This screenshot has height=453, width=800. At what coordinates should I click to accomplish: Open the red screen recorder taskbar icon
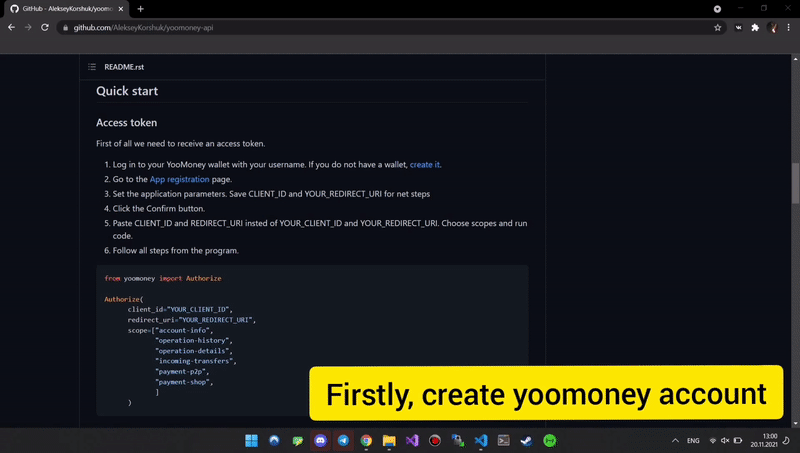coord(435,440)
